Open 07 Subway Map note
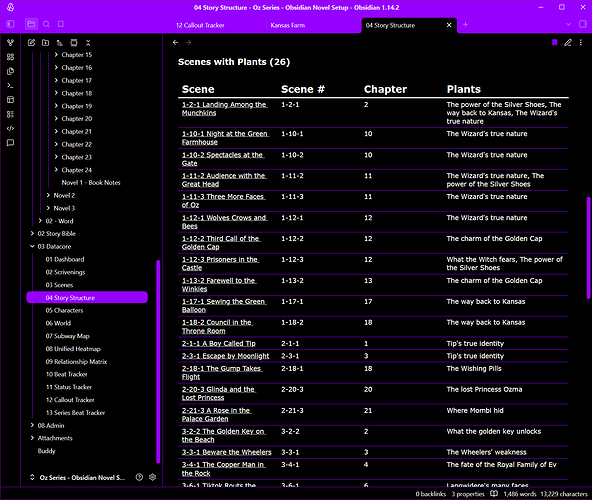592x500 pixels. [68, 336]
